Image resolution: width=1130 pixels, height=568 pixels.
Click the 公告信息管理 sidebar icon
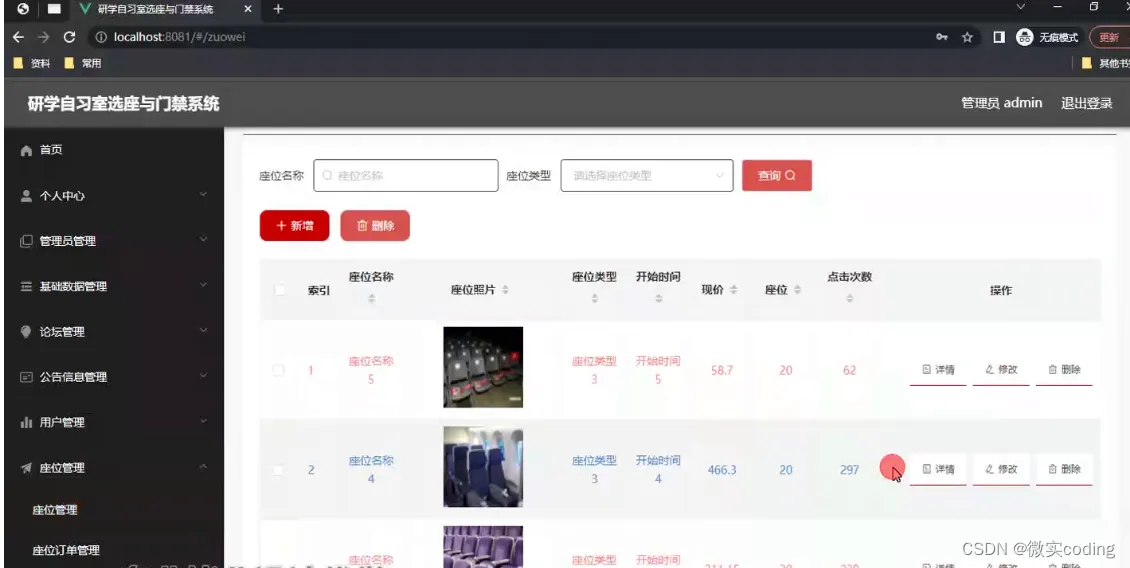pos(27,377)
